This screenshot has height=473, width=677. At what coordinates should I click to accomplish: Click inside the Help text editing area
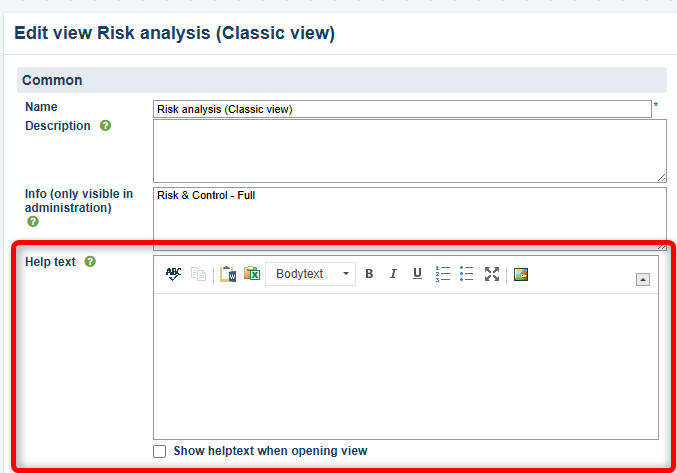point(405,365)
